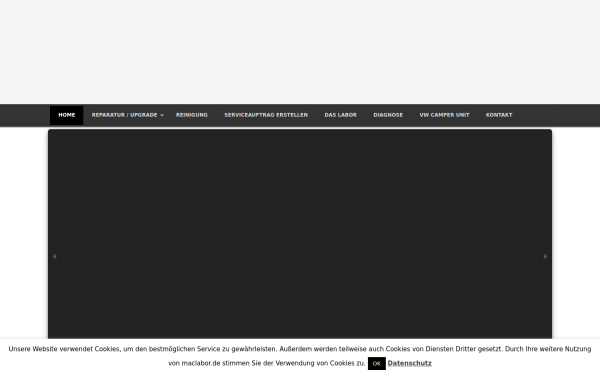Click the dark slider image area
The height and width of the screenshot is (375, 600).
(x=300, y=234)
